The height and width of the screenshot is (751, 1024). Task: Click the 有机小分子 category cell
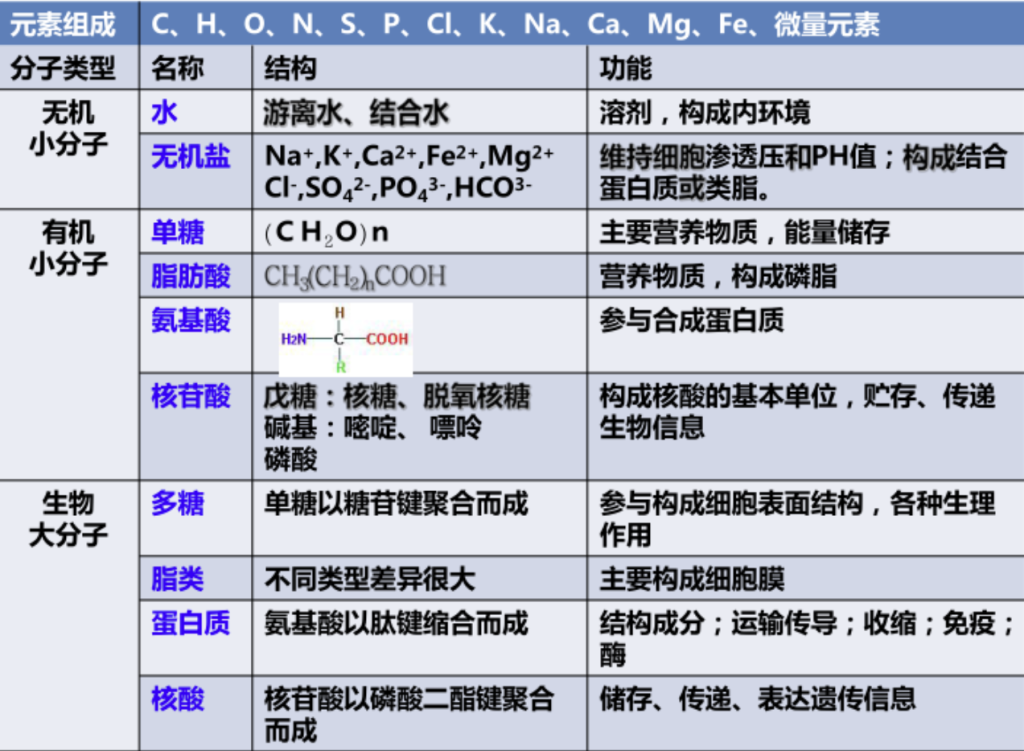click(68, 248)
